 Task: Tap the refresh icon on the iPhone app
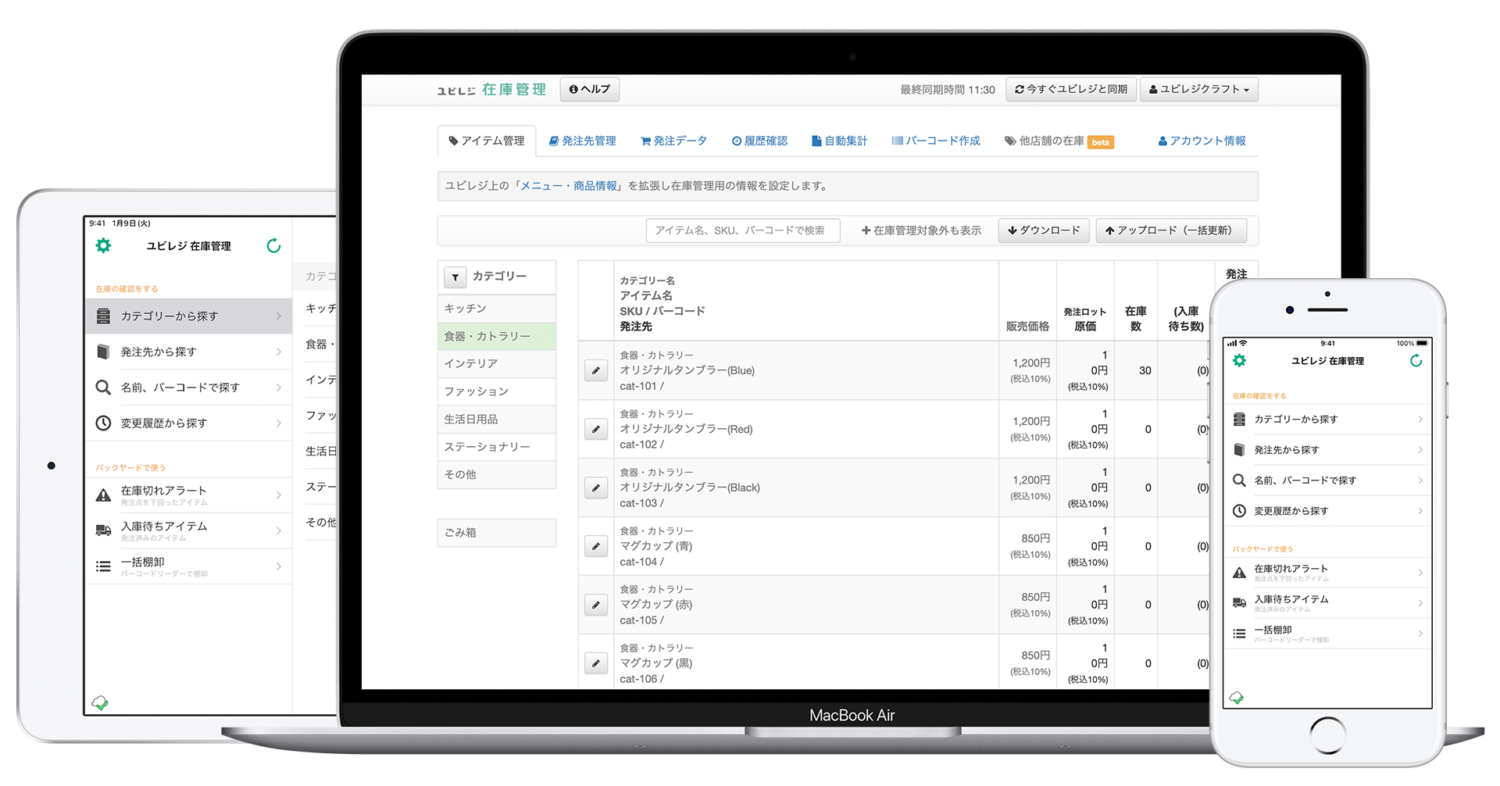[1416, 361]
